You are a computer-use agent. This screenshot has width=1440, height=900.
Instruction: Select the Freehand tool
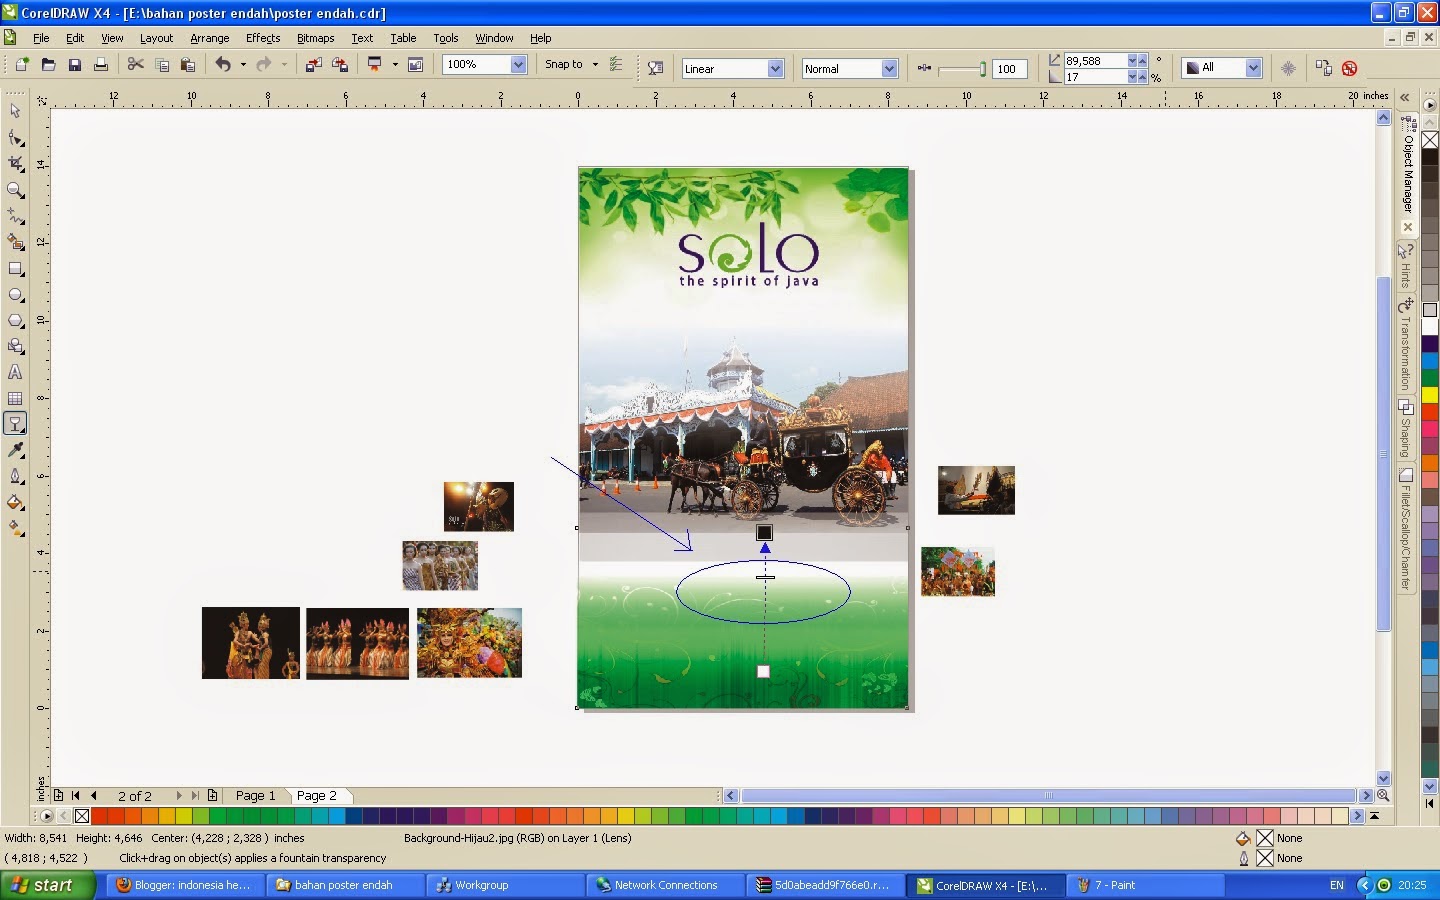(15, 215)
